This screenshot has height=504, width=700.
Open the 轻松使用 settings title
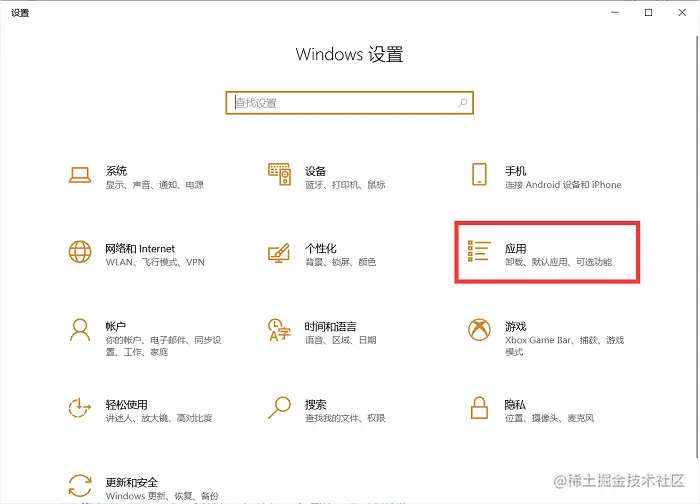click(126, 404)
